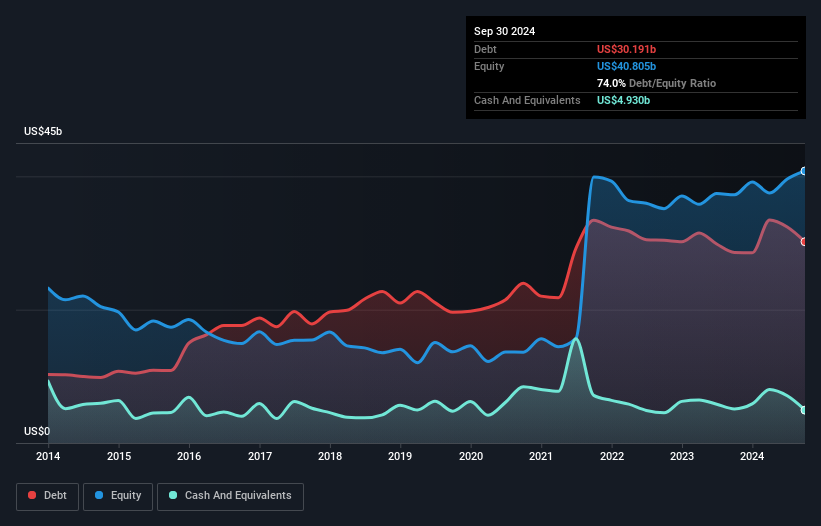This screenshot has height=526, width=821.
Task: Click the Equity label in tooltip
Action: pos(489,66)
